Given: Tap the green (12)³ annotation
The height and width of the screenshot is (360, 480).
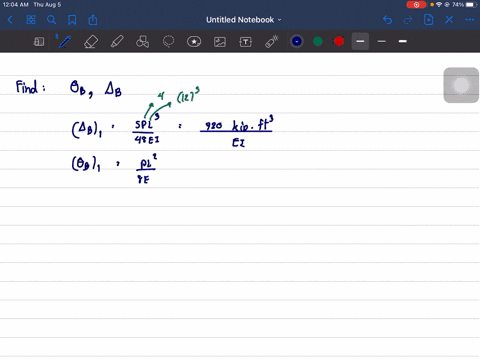Looking at the screenshot, I should point(188,96).
